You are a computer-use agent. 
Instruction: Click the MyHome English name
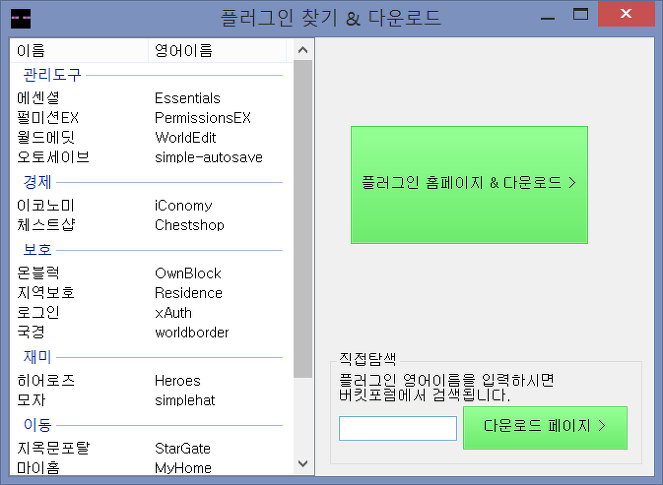click(x=183, y=468)
